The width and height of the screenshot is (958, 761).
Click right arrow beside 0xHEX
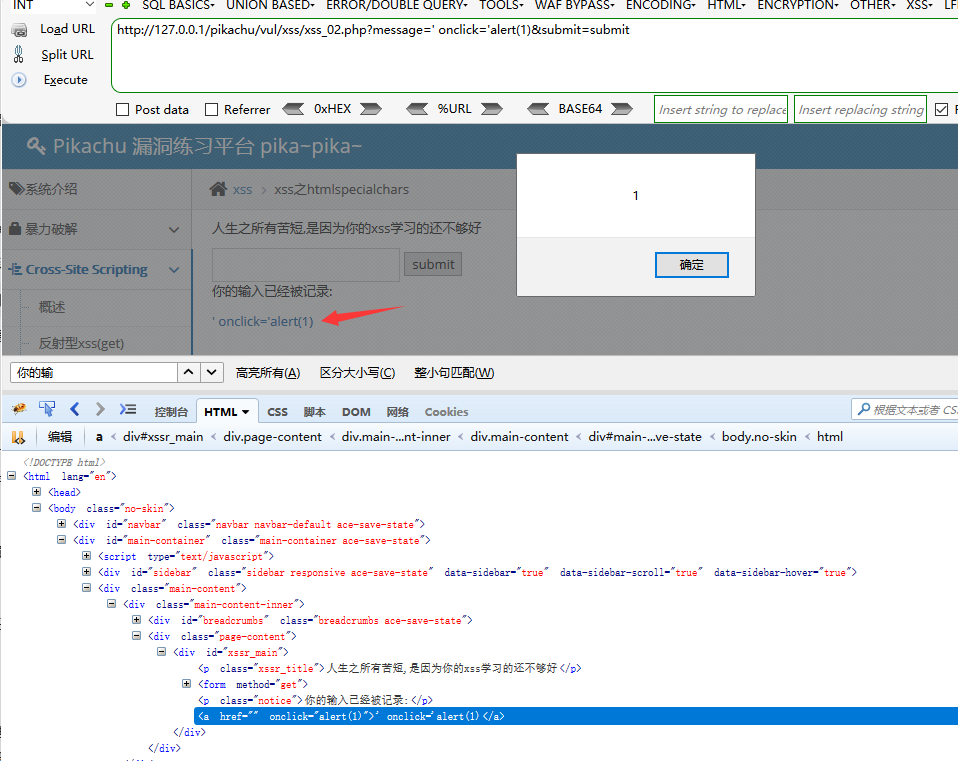pyautogui.click(x=370, y=109)
